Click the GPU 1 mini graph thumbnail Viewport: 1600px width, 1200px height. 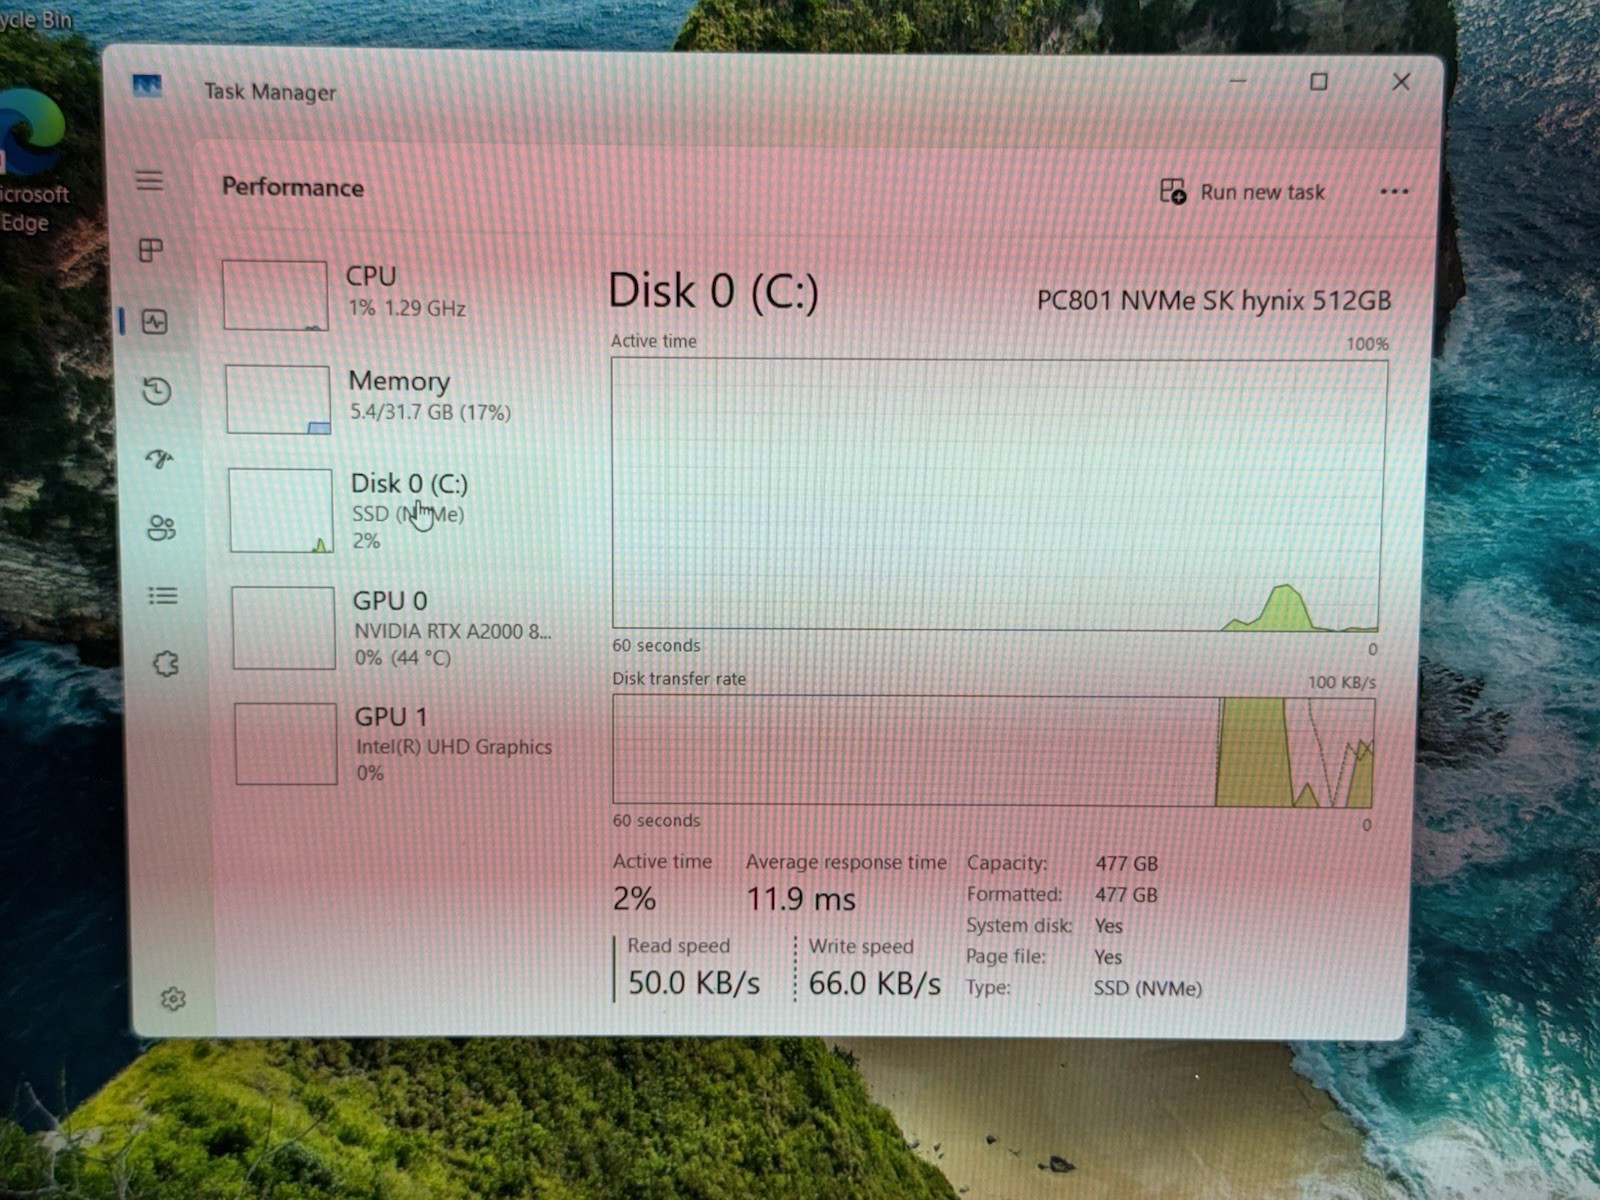point(286,743)
